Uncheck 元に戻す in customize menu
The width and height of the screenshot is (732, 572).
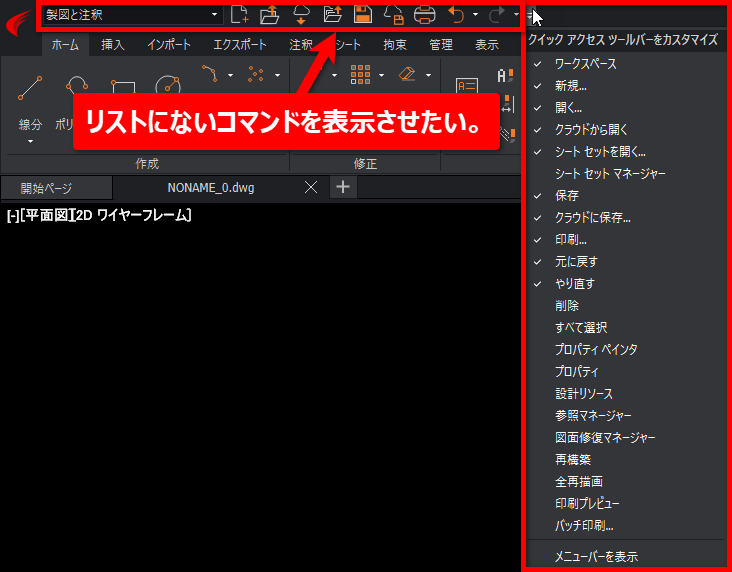(626, 261)
